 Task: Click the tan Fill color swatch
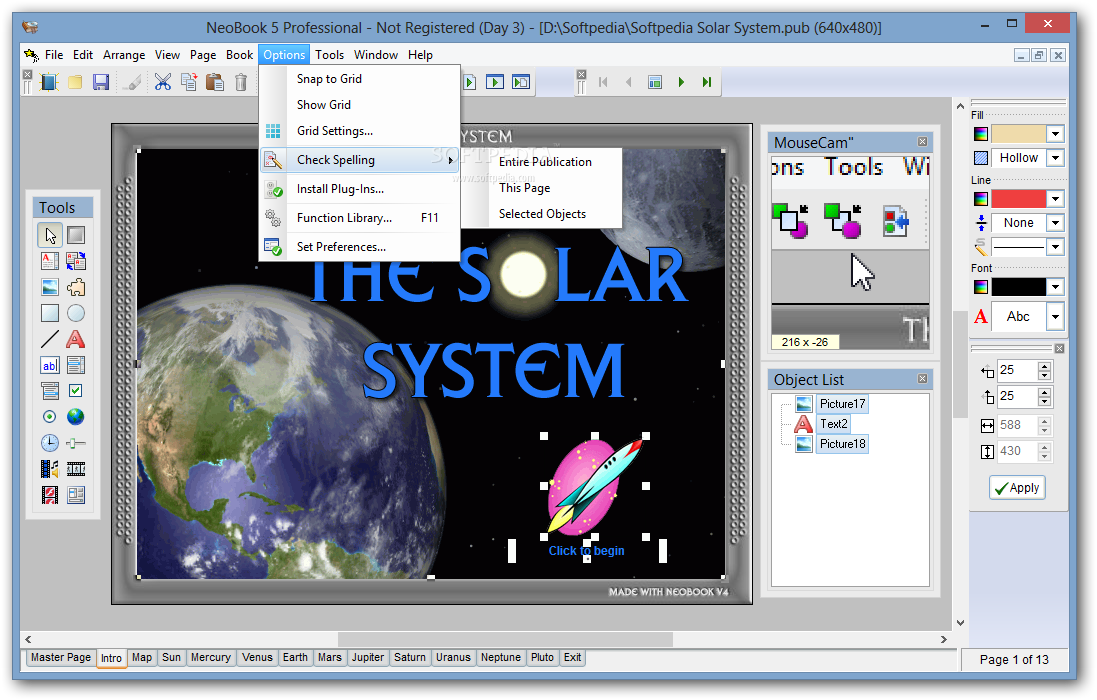coord(1019,134)
